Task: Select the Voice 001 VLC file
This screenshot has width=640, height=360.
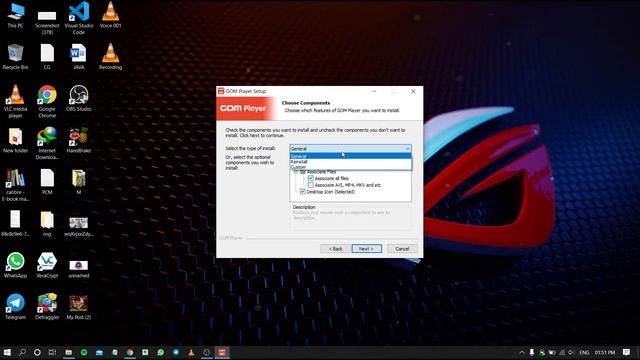Action: point(110,16)
